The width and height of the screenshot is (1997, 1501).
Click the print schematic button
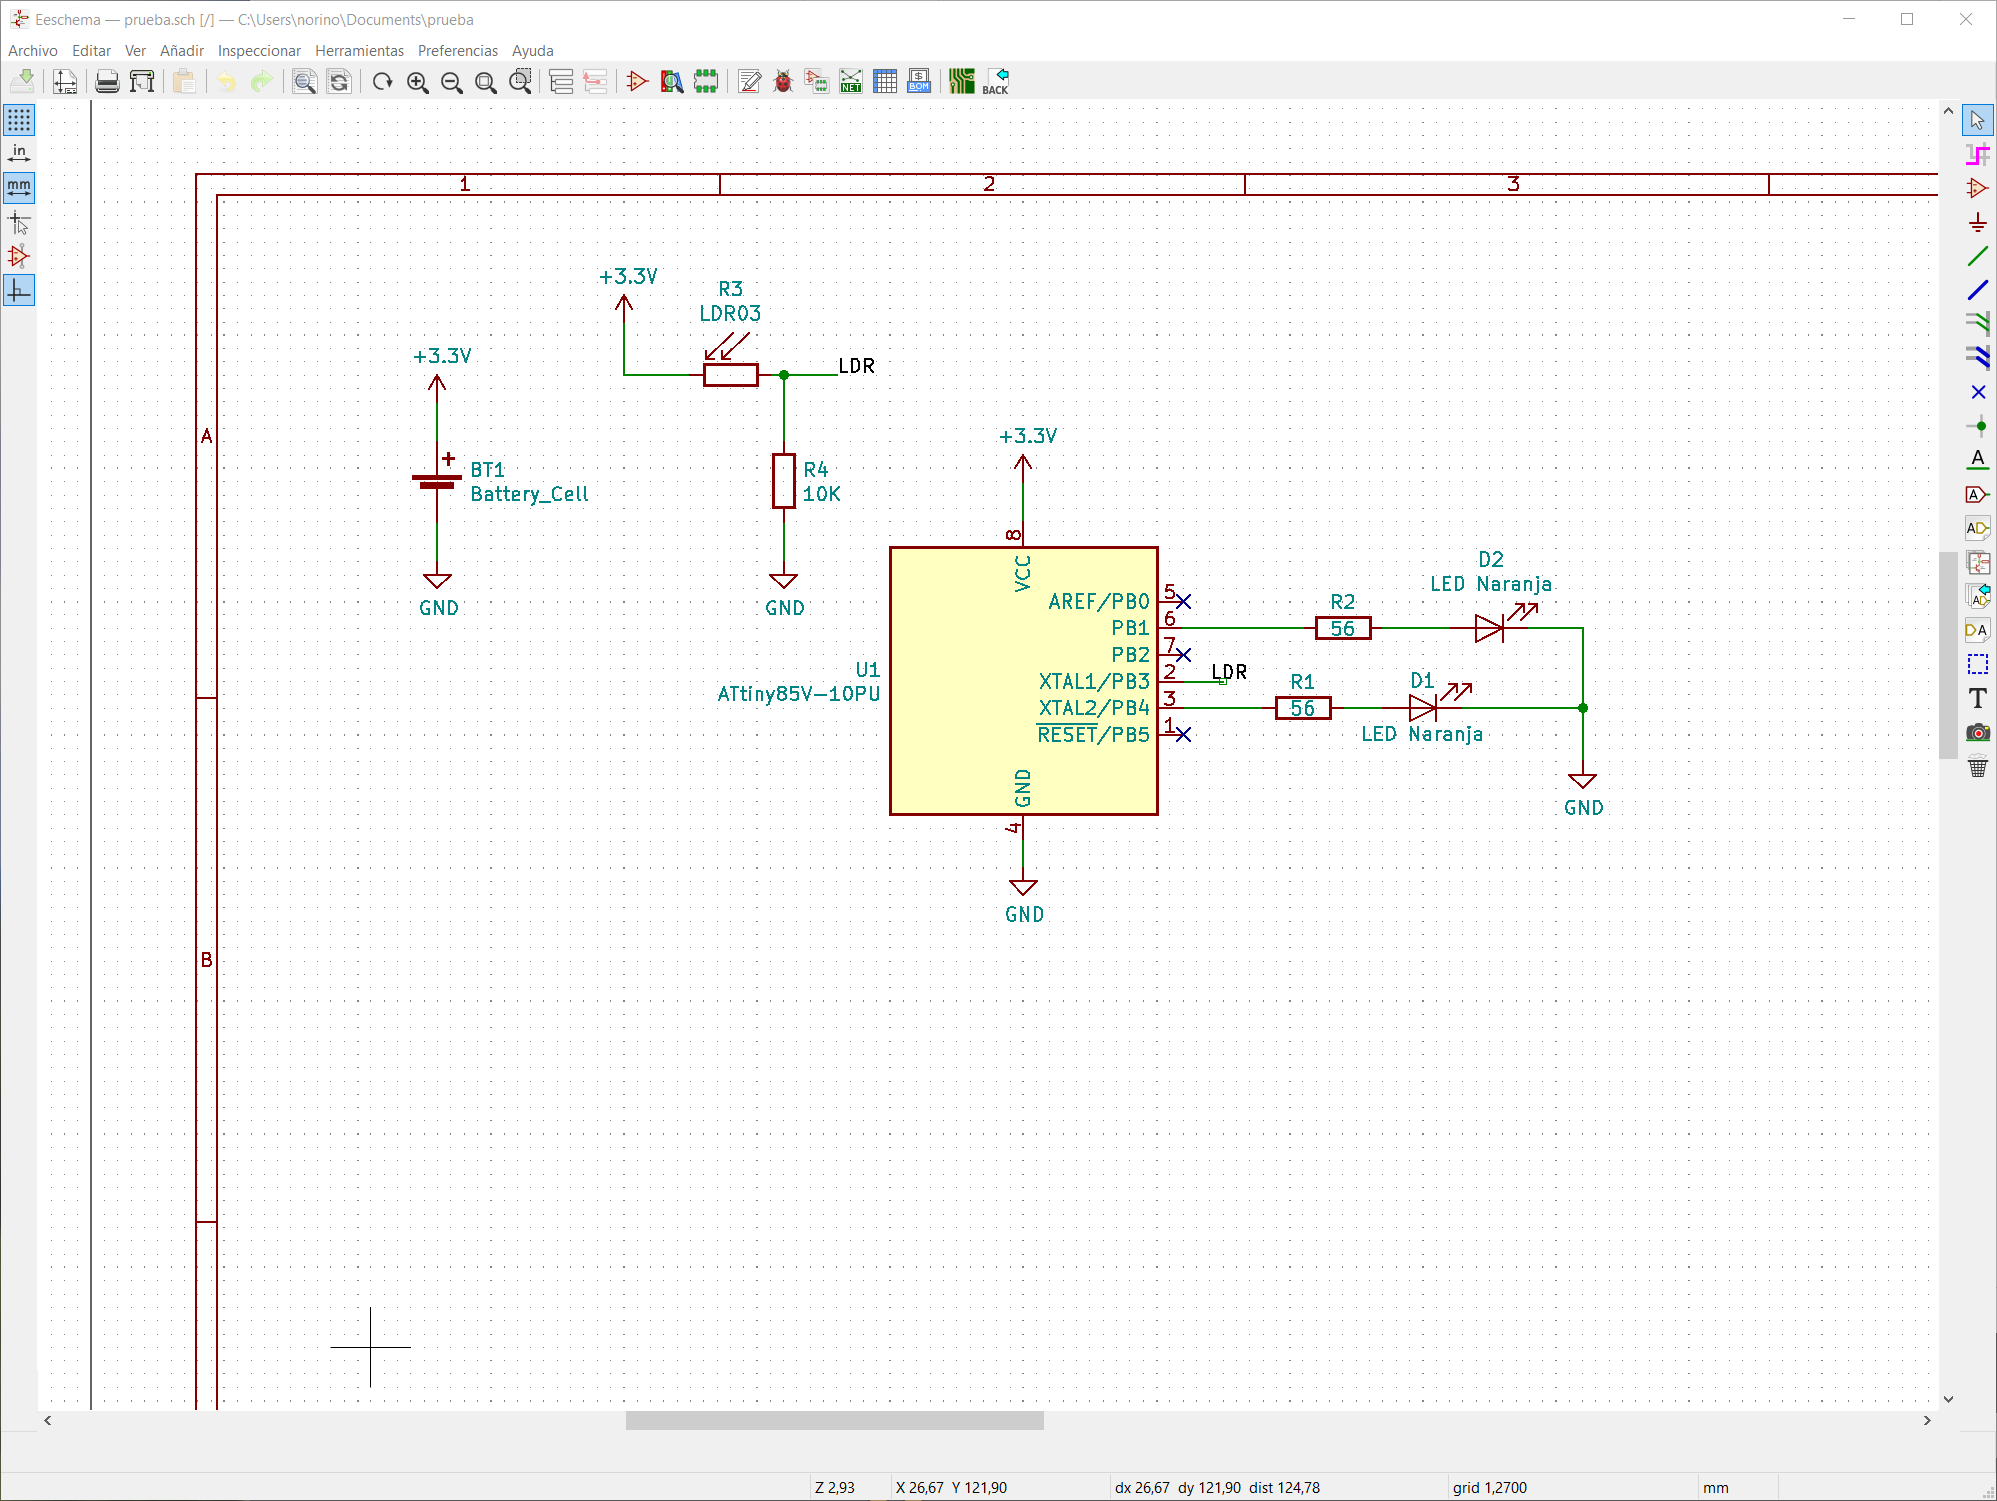(x=107, y=82)
